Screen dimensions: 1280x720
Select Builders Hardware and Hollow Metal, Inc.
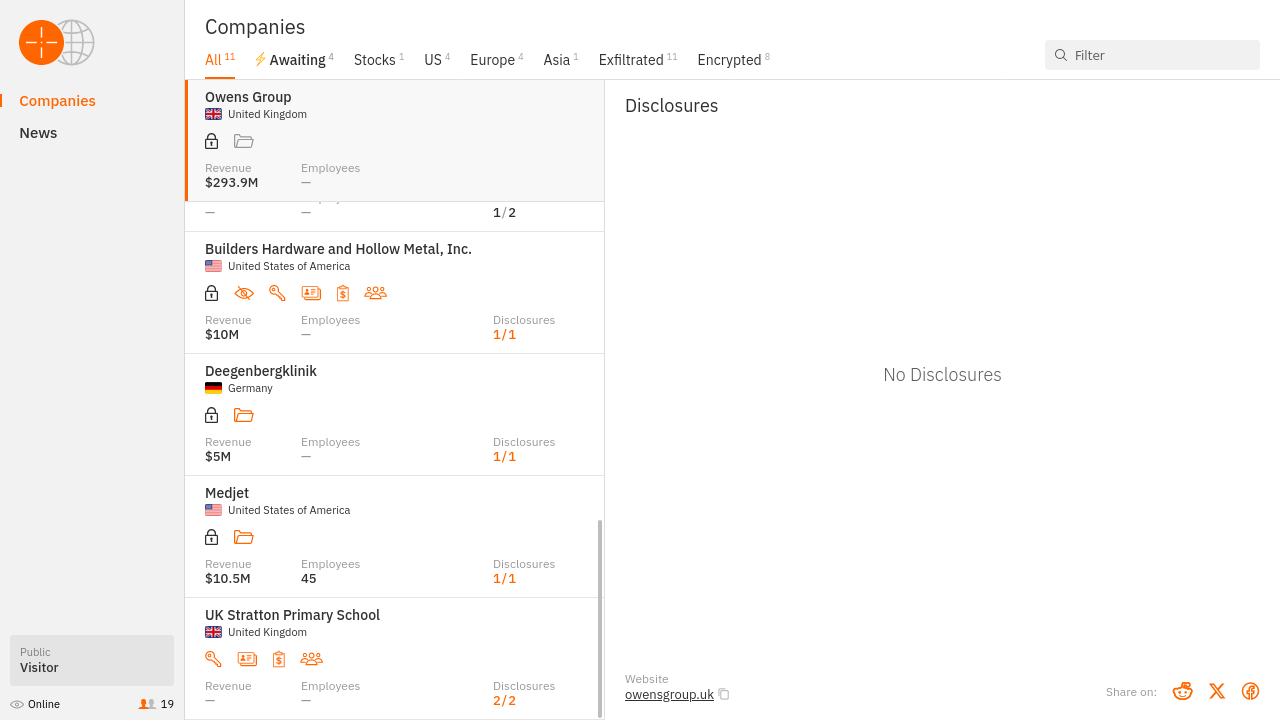pyautogui.click(x=395, y=293)
